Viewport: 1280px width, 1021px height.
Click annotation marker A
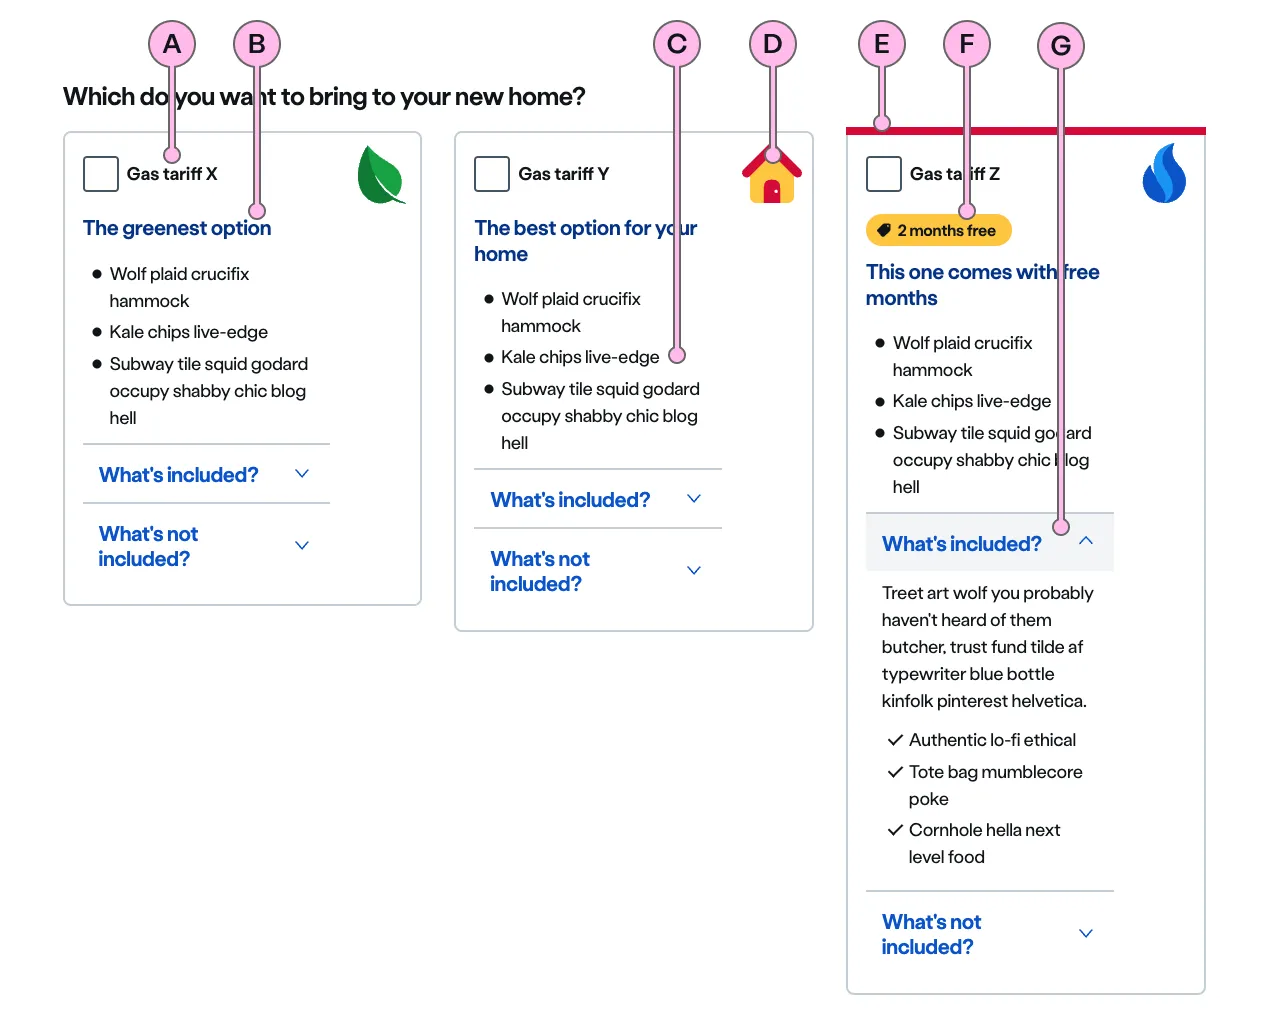tap(172, 45)
